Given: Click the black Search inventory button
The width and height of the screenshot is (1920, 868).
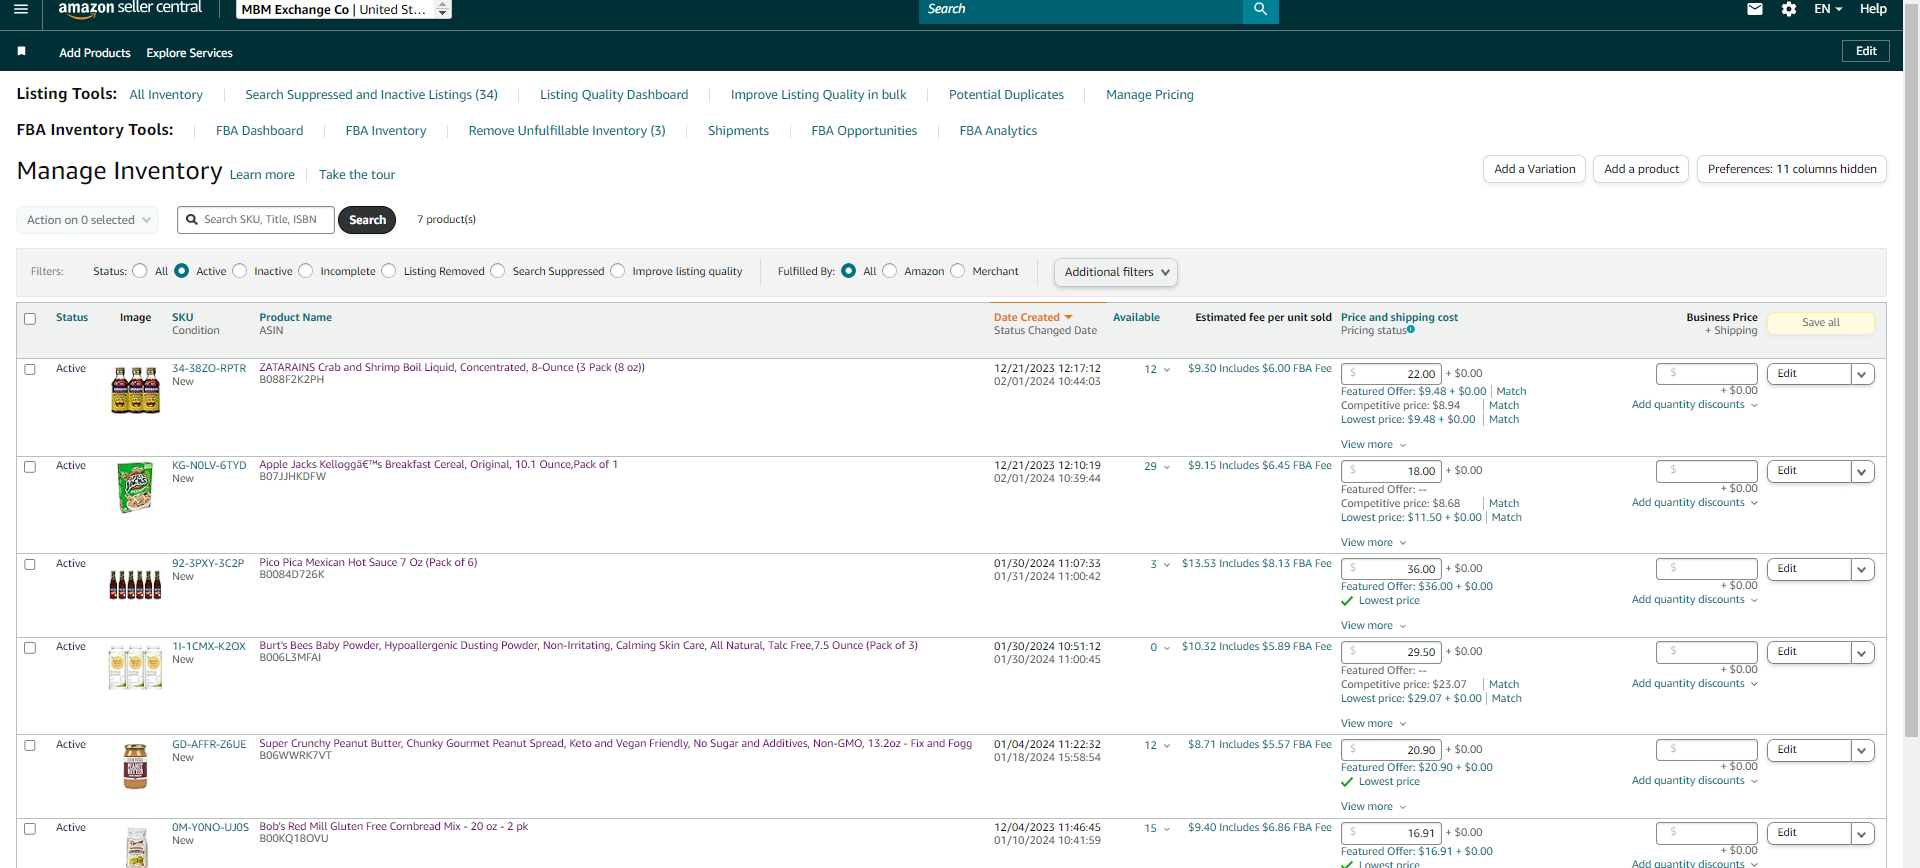Looking at the screenshot, I should point(367,220).
